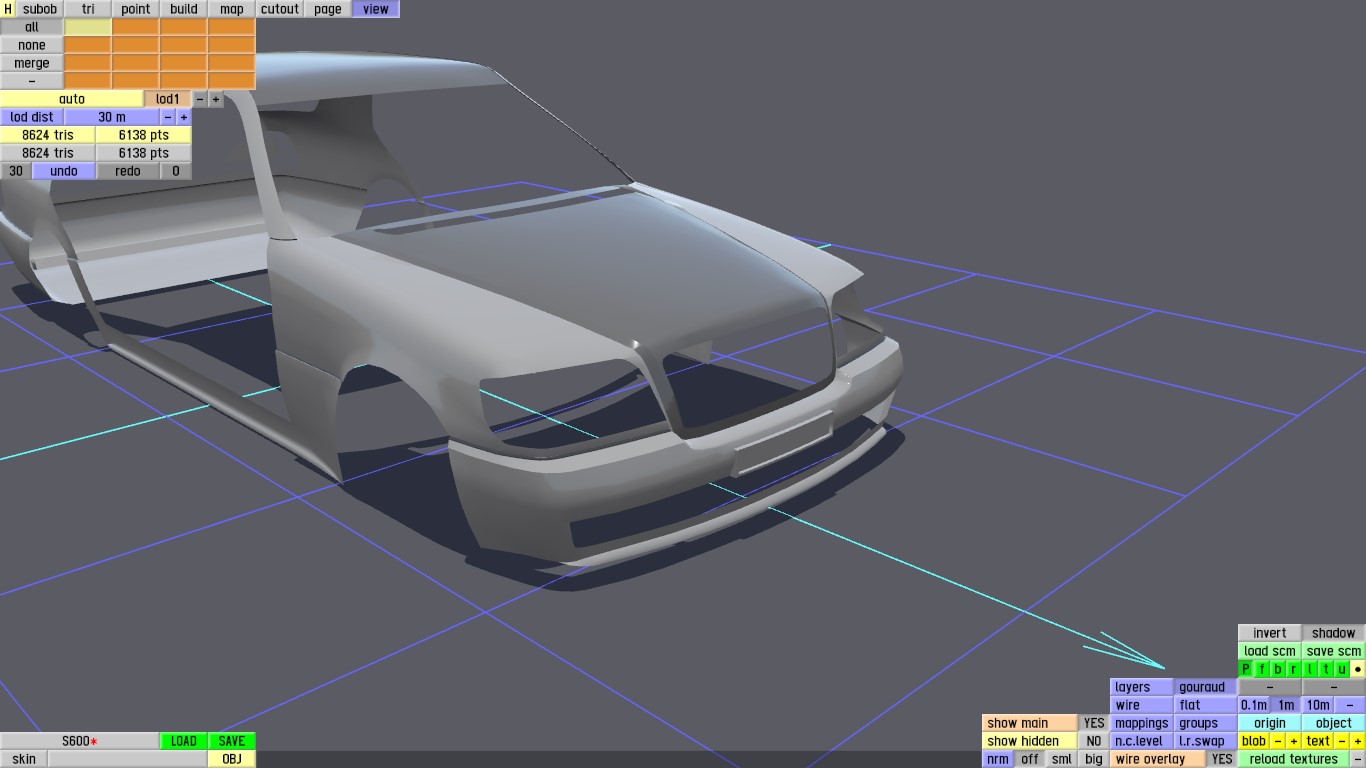The height and width of the screenshot is (768, 1366).
Task: Select the t top view button
Action: pos(1326,669)
